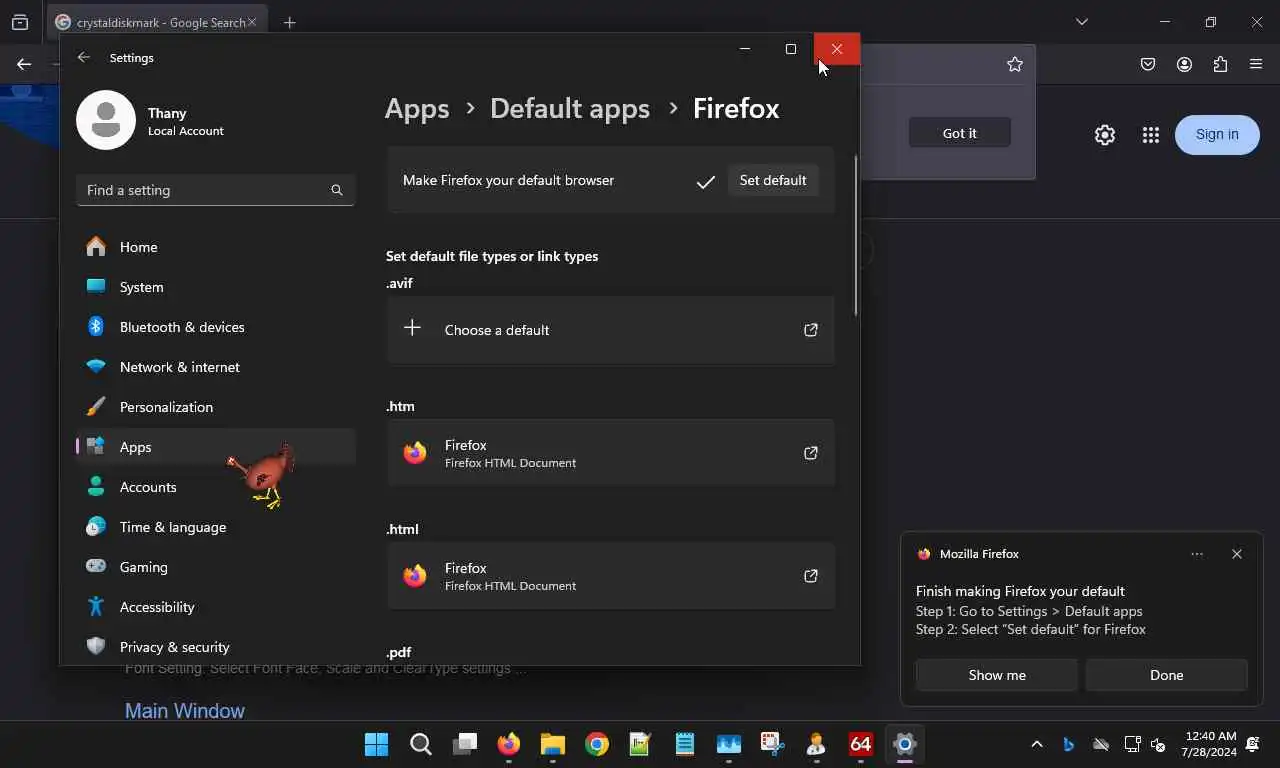The image size is (1280, 768).
Task: Open Firefox from the taskbar
Action: click(509, 744)
